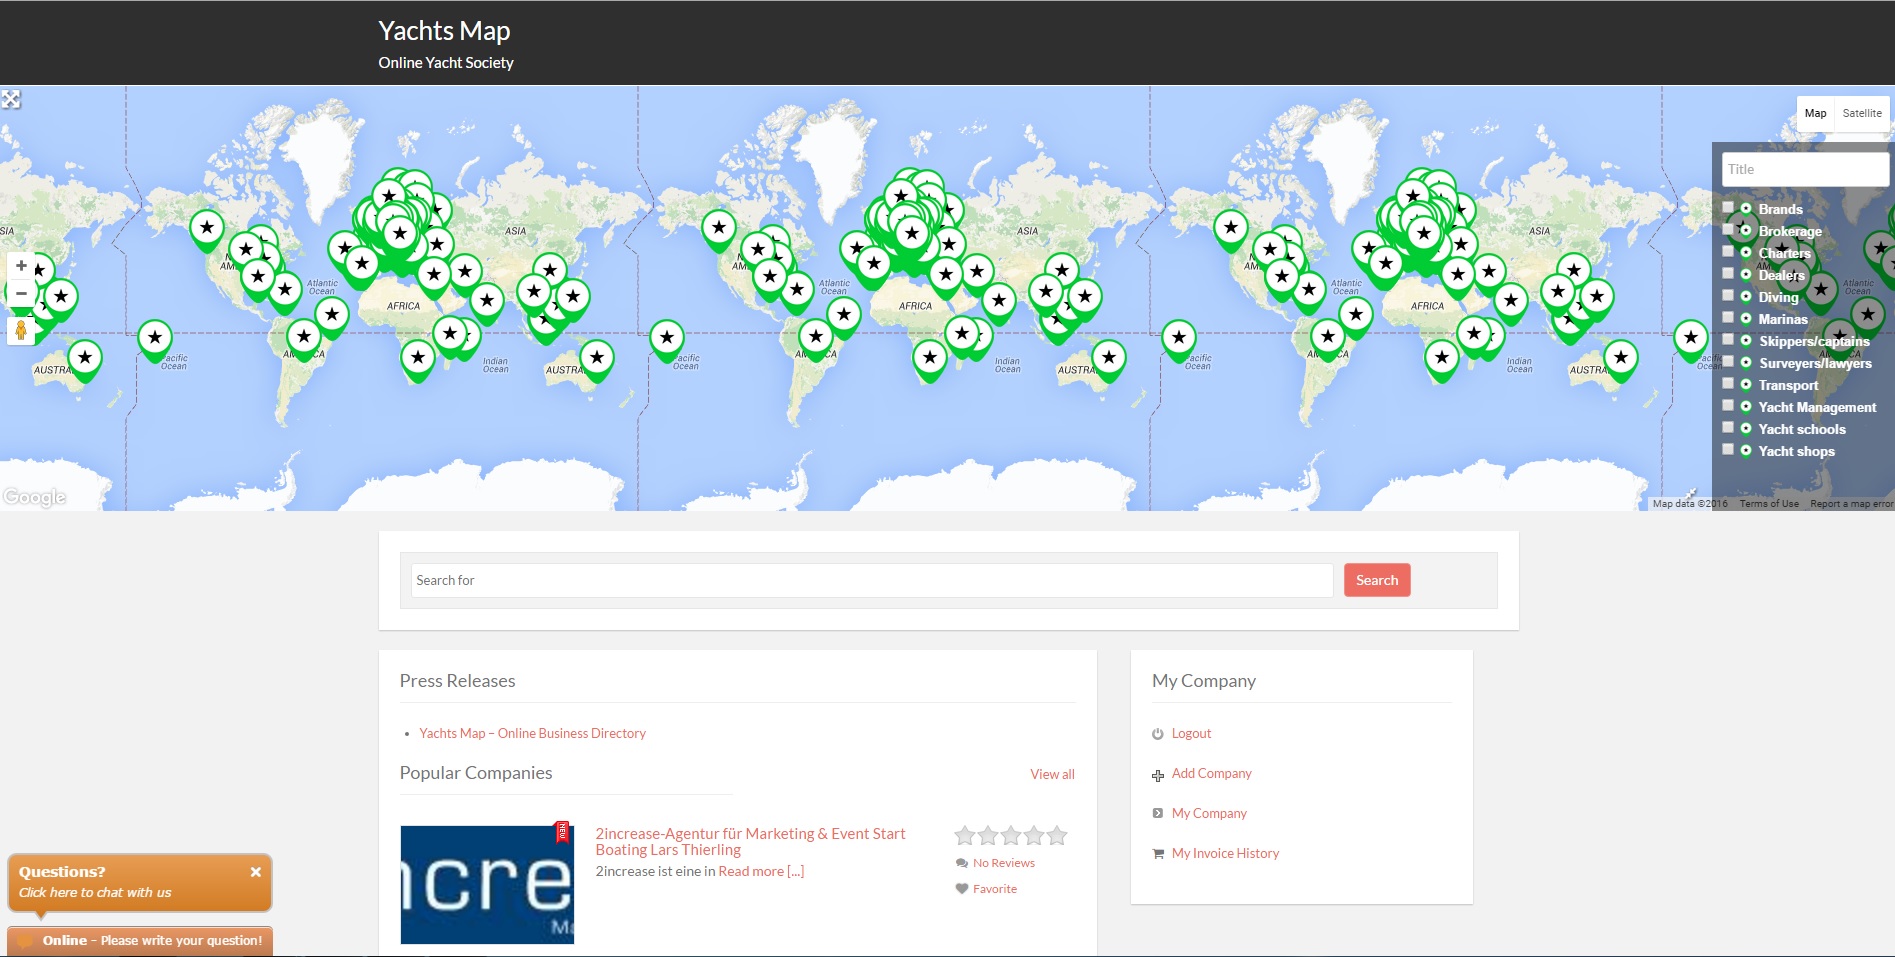Open the 2increase-Agentur company title link
This screenshot has height=957, width=1895.
750,841
